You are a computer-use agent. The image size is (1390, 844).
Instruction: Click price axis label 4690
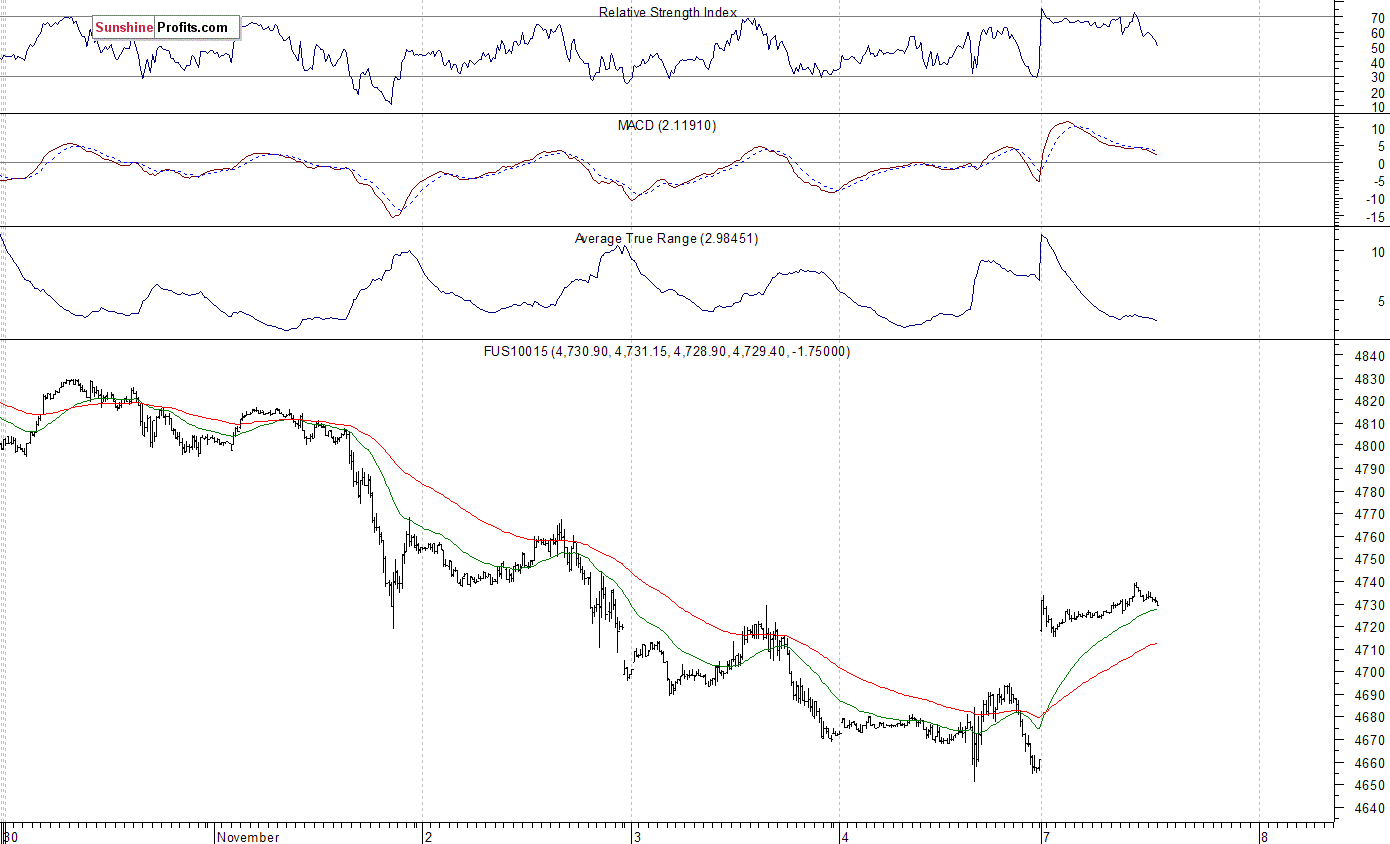1371,695
